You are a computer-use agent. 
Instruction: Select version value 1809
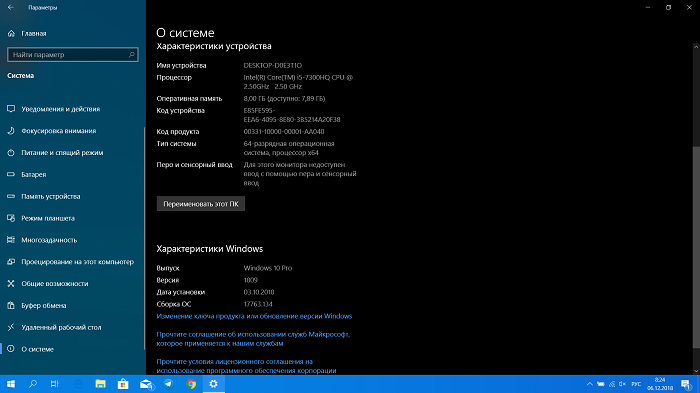pyautogui.click(x=250, y=280)
